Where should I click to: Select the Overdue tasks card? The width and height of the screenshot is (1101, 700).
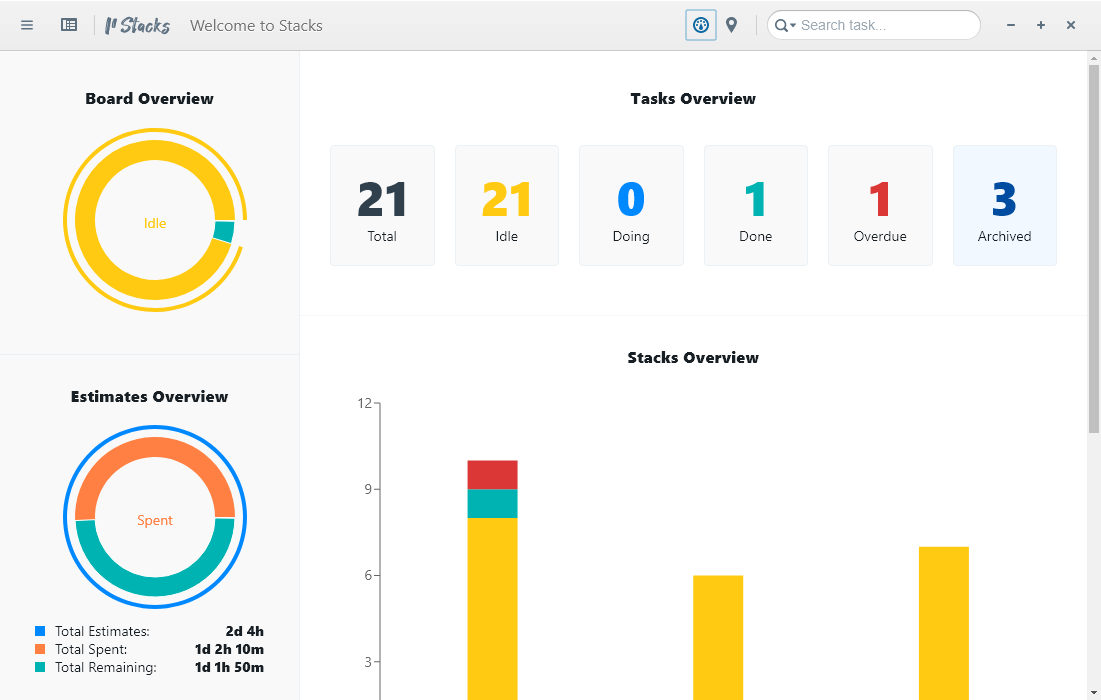881,206
